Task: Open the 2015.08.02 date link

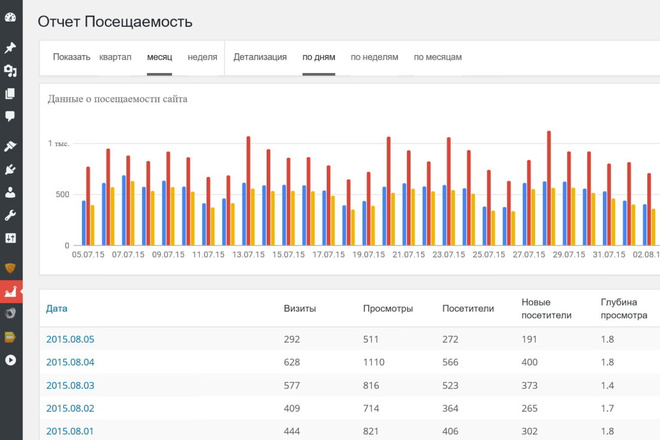Action: (x=70, y=408)
